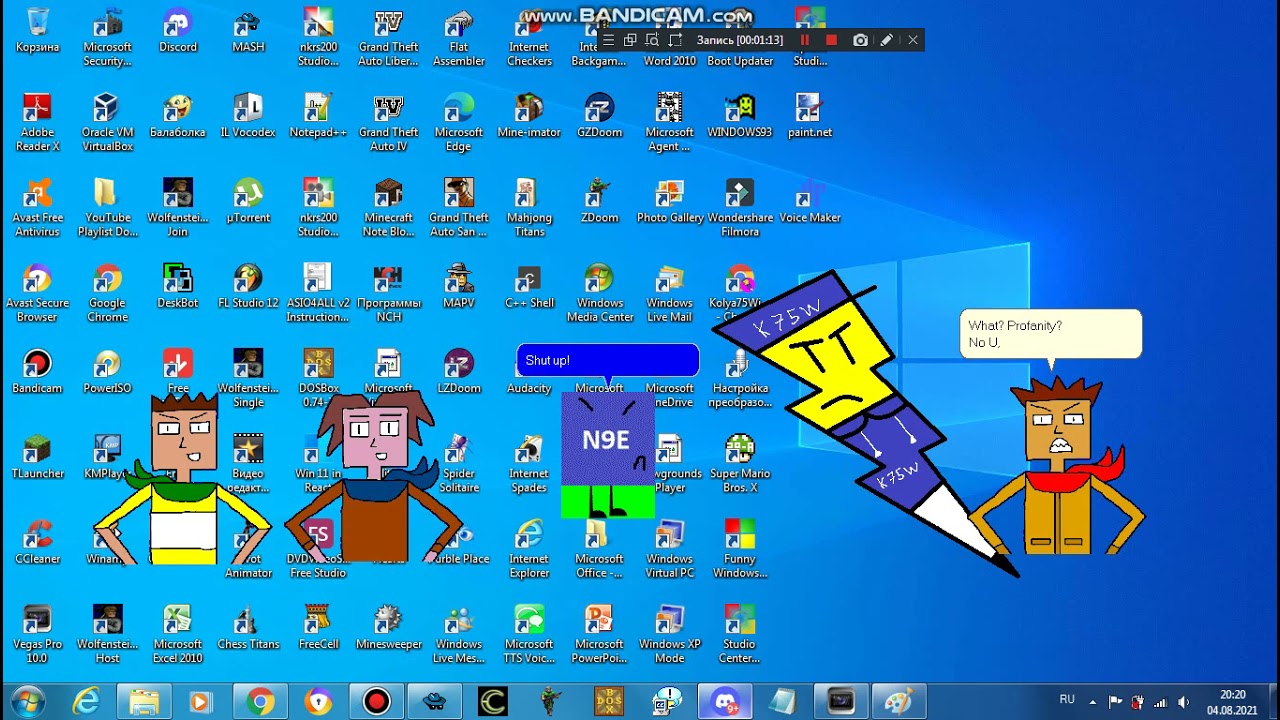The height and width of the screenshot is (720, 1280).
Task: Open DOSBox from the taskbar
Action: [x=609, y=702]
